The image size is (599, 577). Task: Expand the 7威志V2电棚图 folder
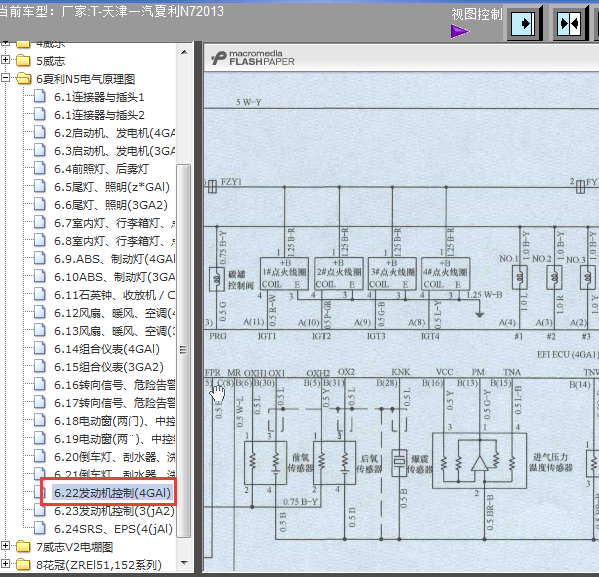point(5,546)
